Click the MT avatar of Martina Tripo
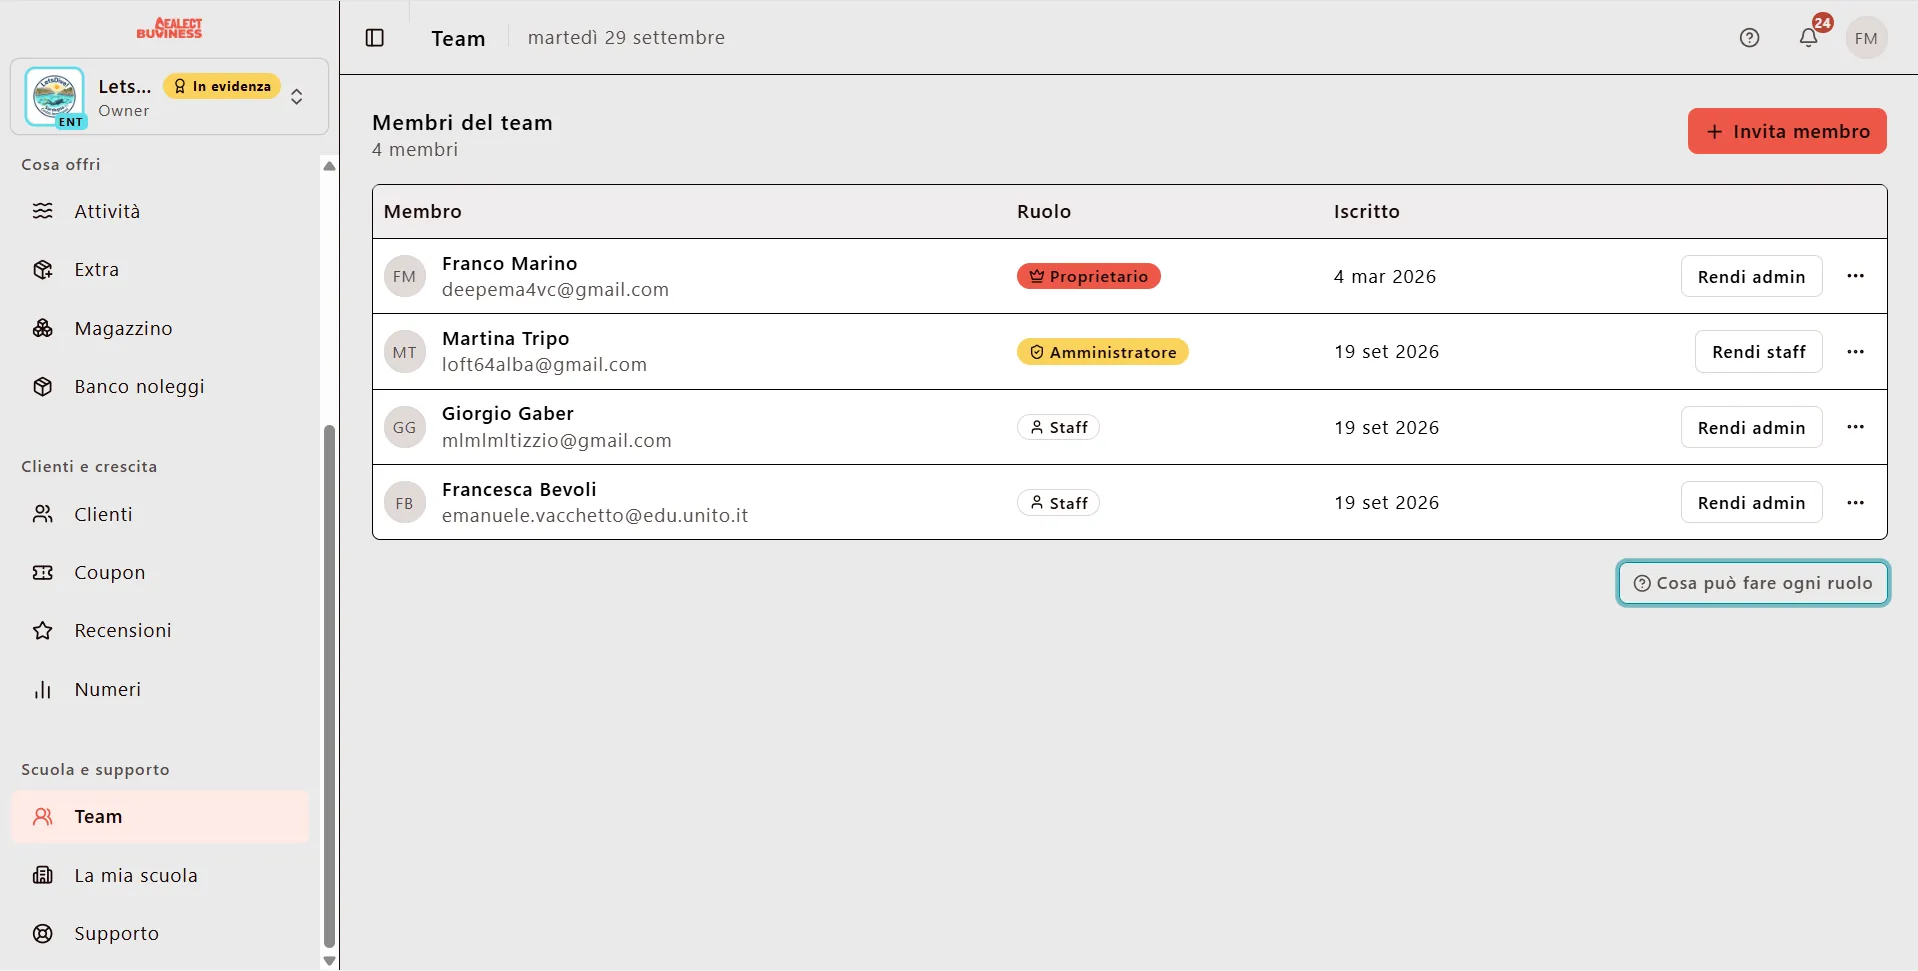This screenshot has height=971, width=1918. (405, 352)
